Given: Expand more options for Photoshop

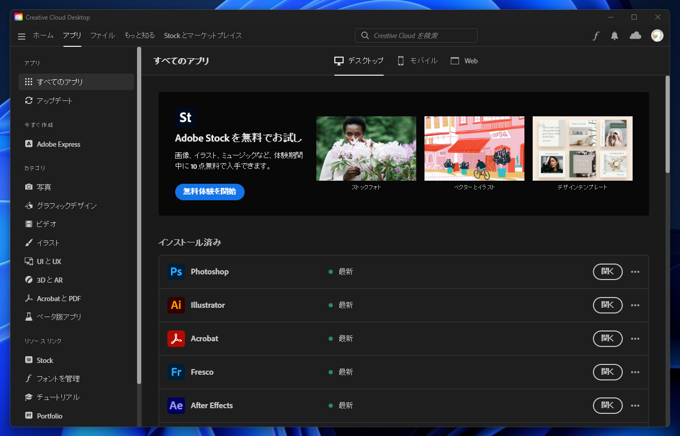Looking at the screenshot, I should coord(635,272).
